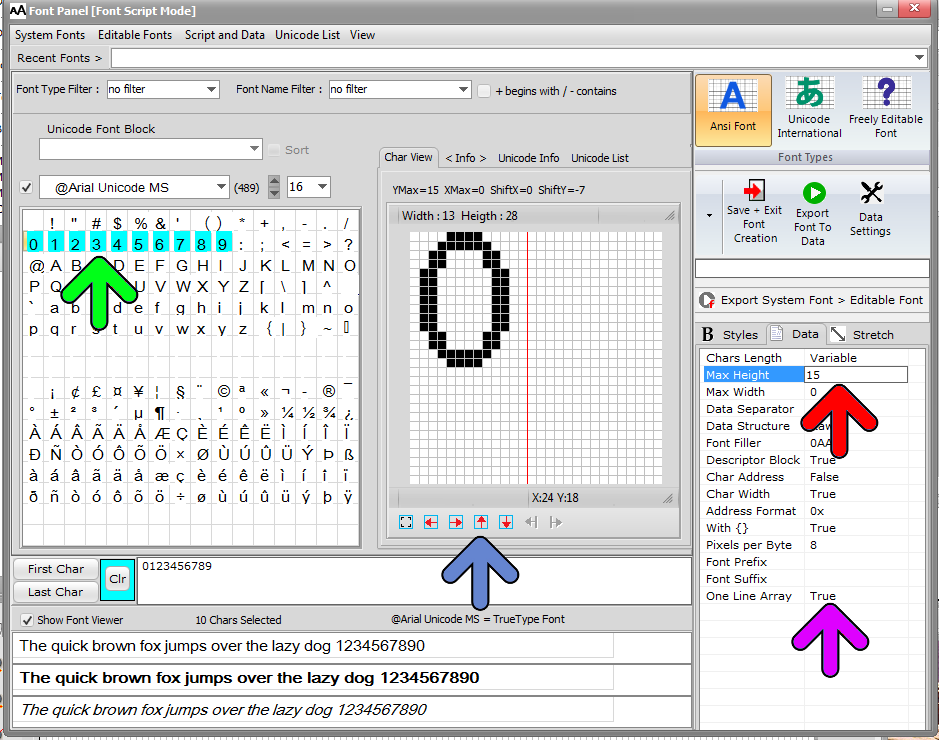The image size is (939, 740).
Task: Decrease font size with stepper down arrow
Action: click(x=274, y=193)
